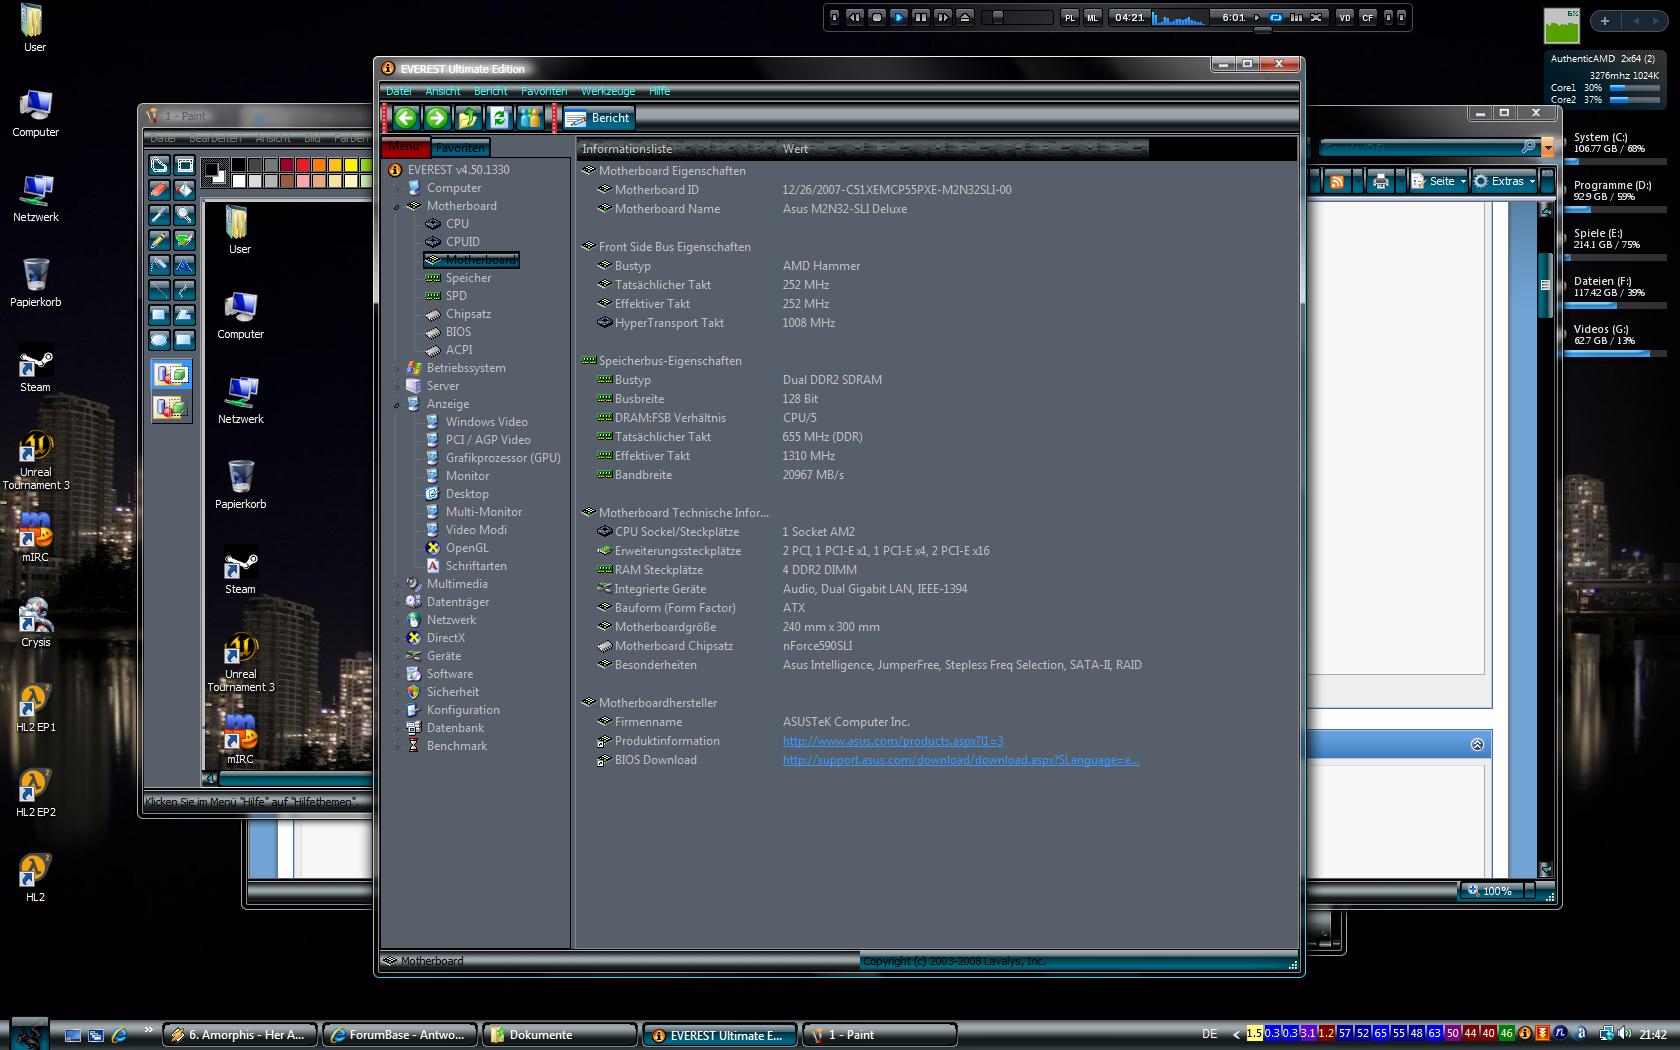Screen dimensions: 1680x1050
Task: Choose the color picker eyedropper in Paint
Action: [159, 215]
